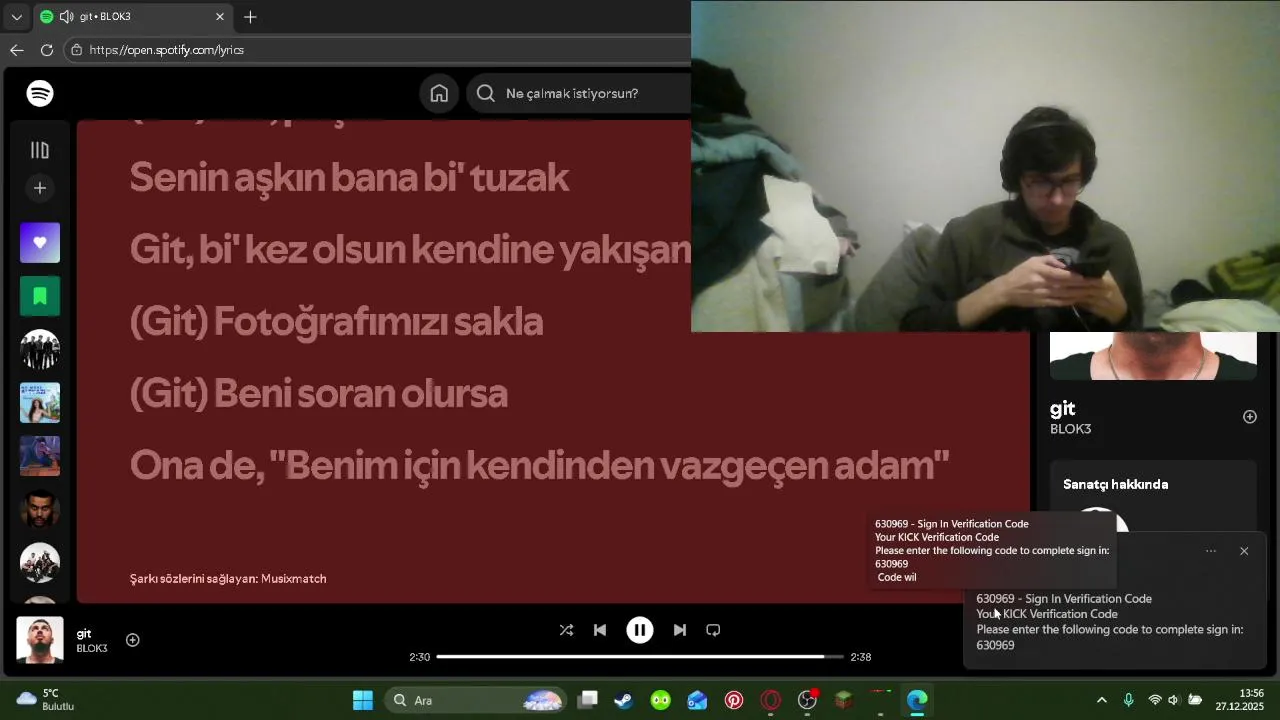This screenshot has height=720, width=1280.
Task: Go back in the browser
Action: coord(17,49)
